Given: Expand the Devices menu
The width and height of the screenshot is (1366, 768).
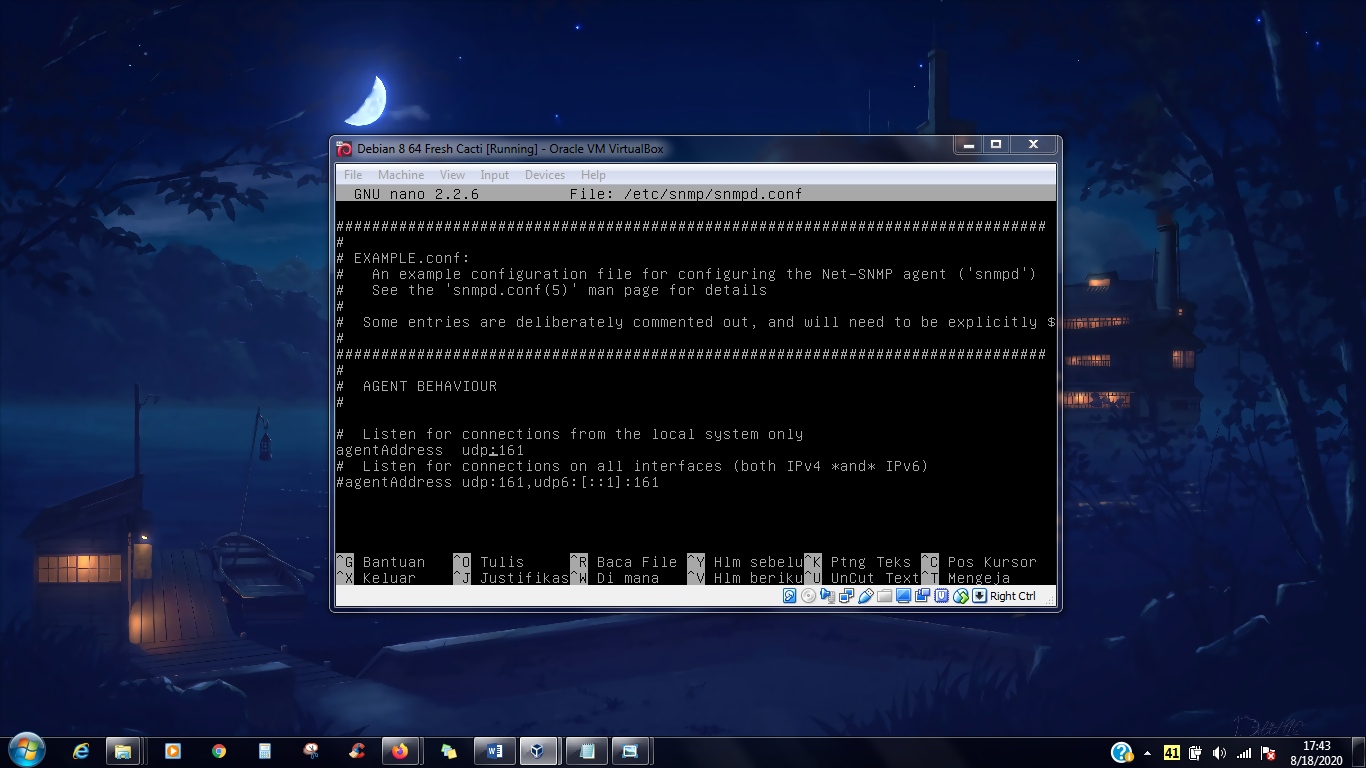Looking at the screenshot, I should coord(545,175).
